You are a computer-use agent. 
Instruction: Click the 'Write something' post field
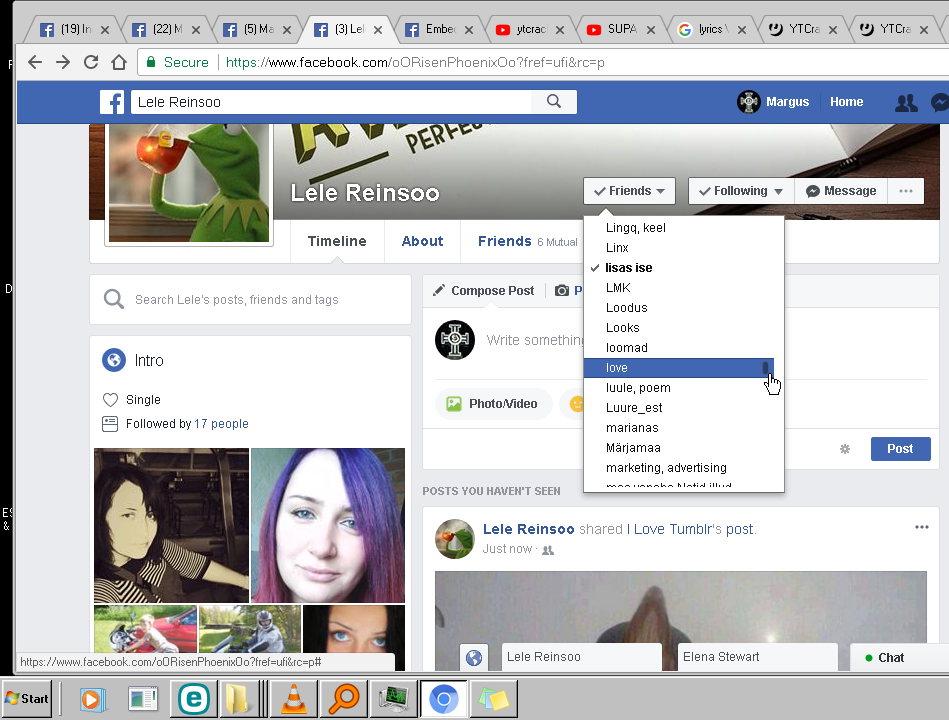coord(535,340)
